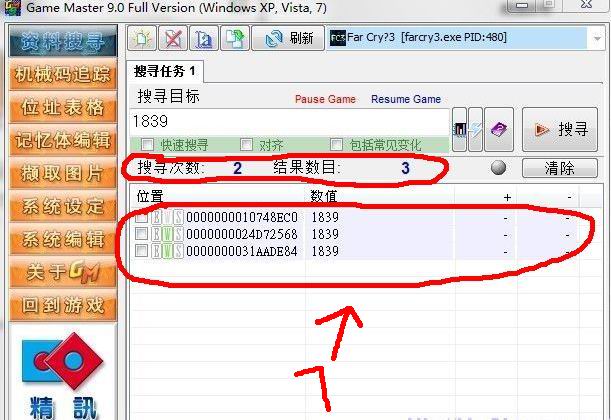
Task: Click the W icon in row 0000000024D72568
Action: click(167, 234)
